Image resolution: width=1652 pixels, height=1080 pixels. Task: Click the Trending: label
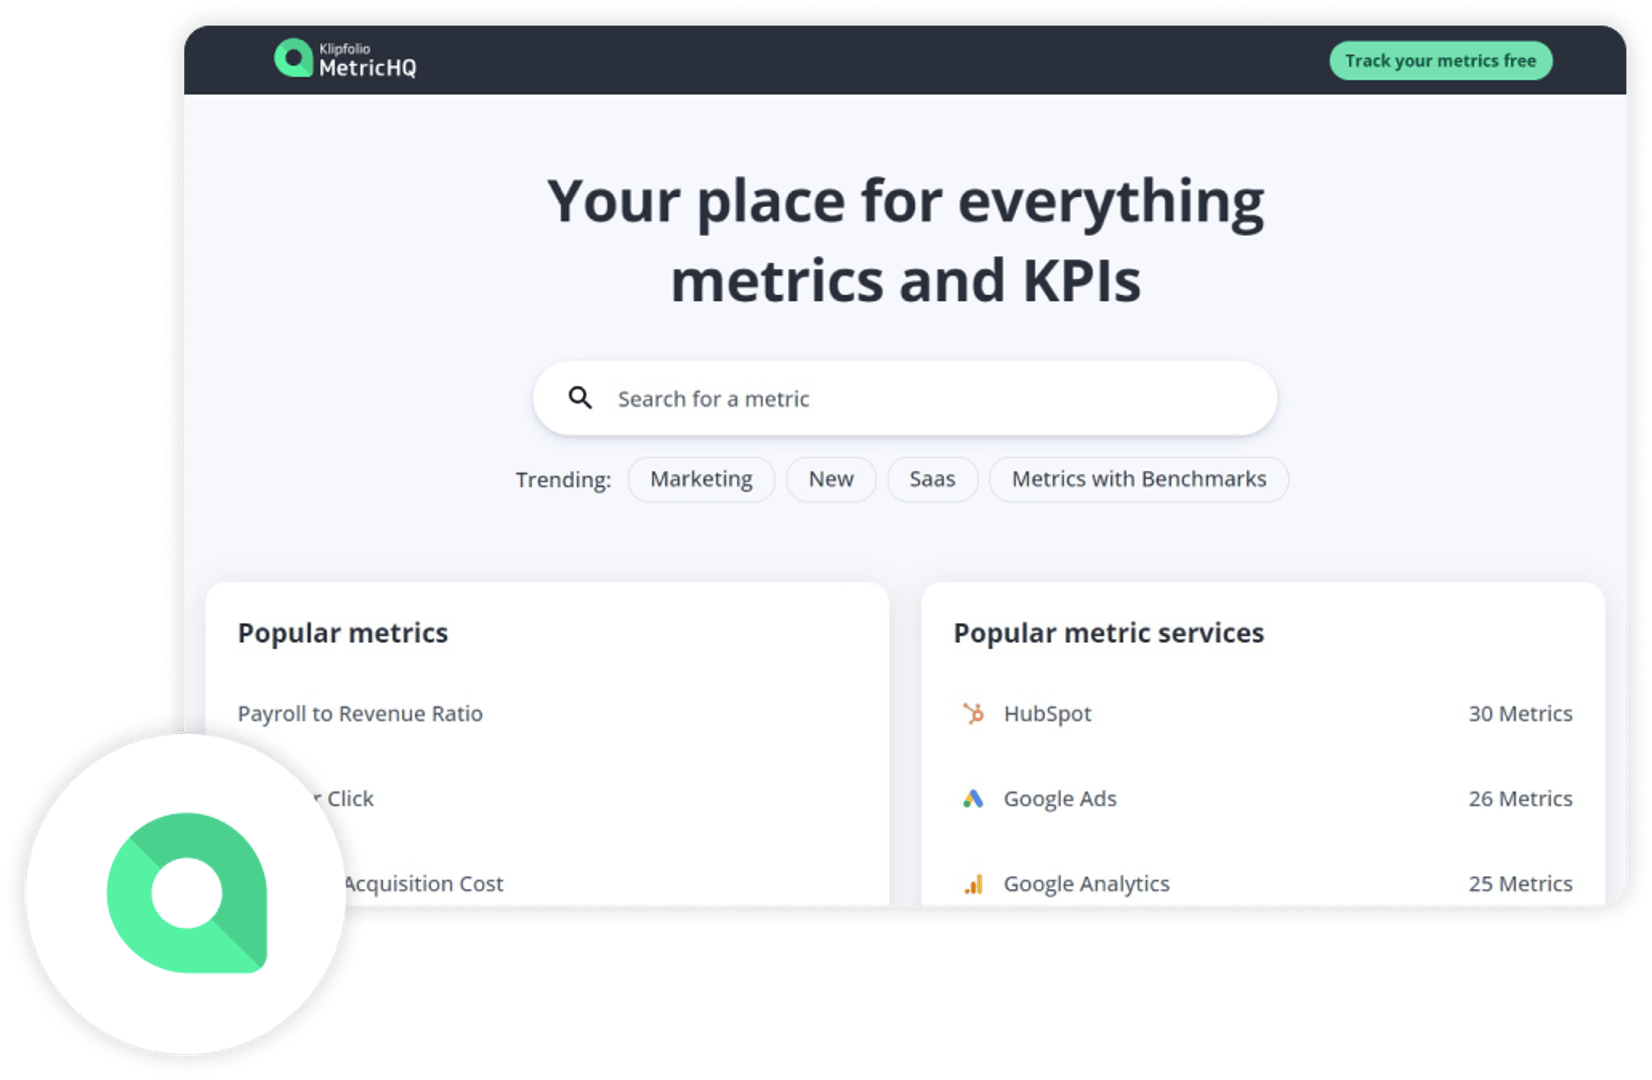point(563,480)
